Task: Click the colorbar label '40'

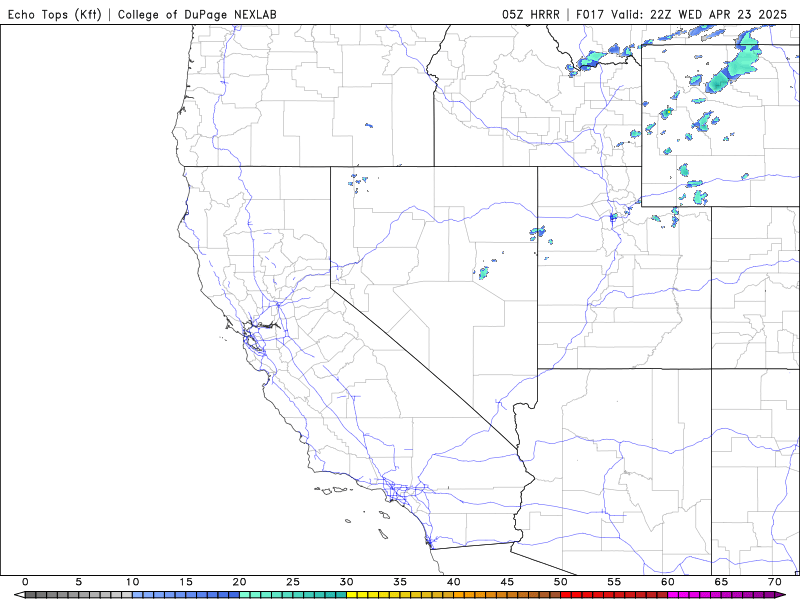Action: (454, 582)
